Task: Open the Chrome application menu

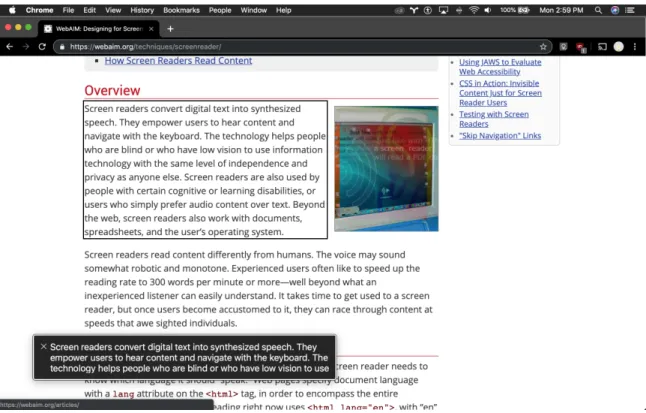Action: coord(39,10)
